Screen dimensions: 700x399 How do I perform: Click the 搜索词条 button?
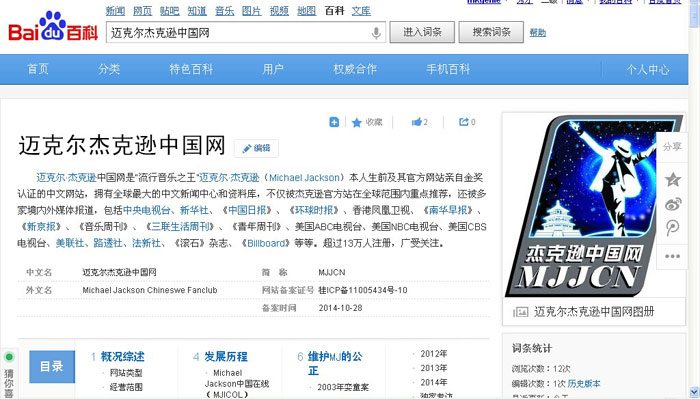pos(492,32)
